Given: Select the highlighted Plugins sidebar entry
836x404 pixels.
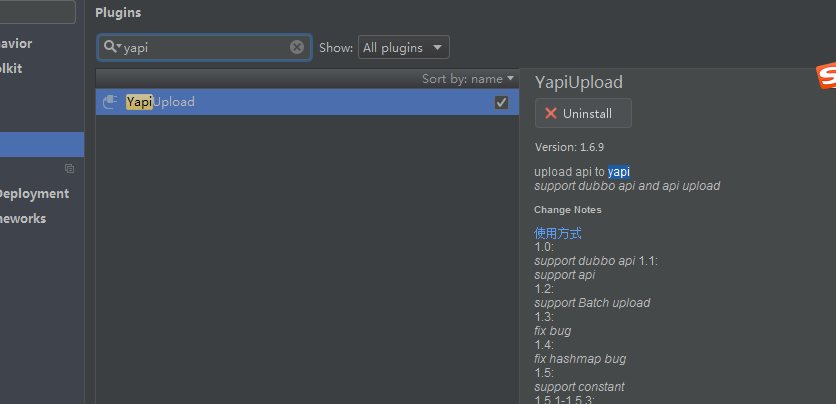Looking at the screenshot, I should point(42,144).
